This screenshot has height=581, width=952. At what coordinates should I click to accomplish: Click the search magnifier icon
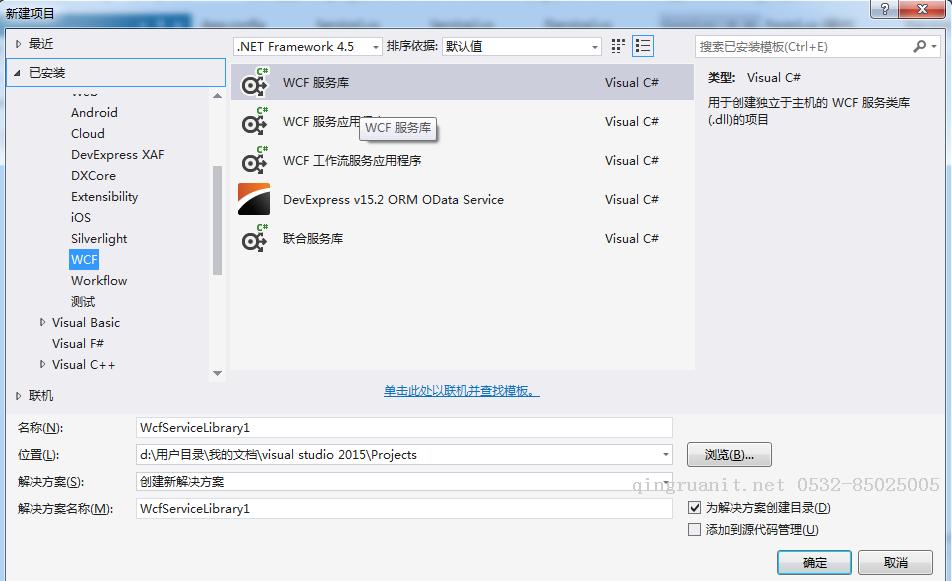[920, 46]
